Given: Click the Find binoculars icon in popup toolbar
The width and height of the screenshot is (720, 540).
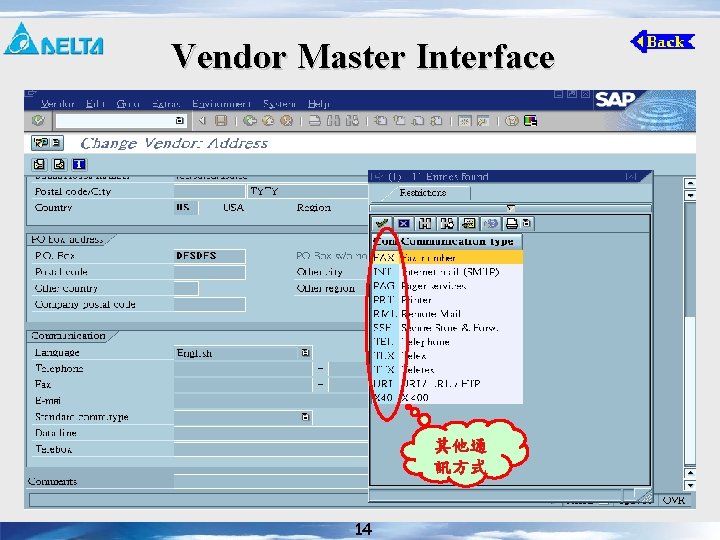Looking at the screenshot, I should (x=425, y=224).
